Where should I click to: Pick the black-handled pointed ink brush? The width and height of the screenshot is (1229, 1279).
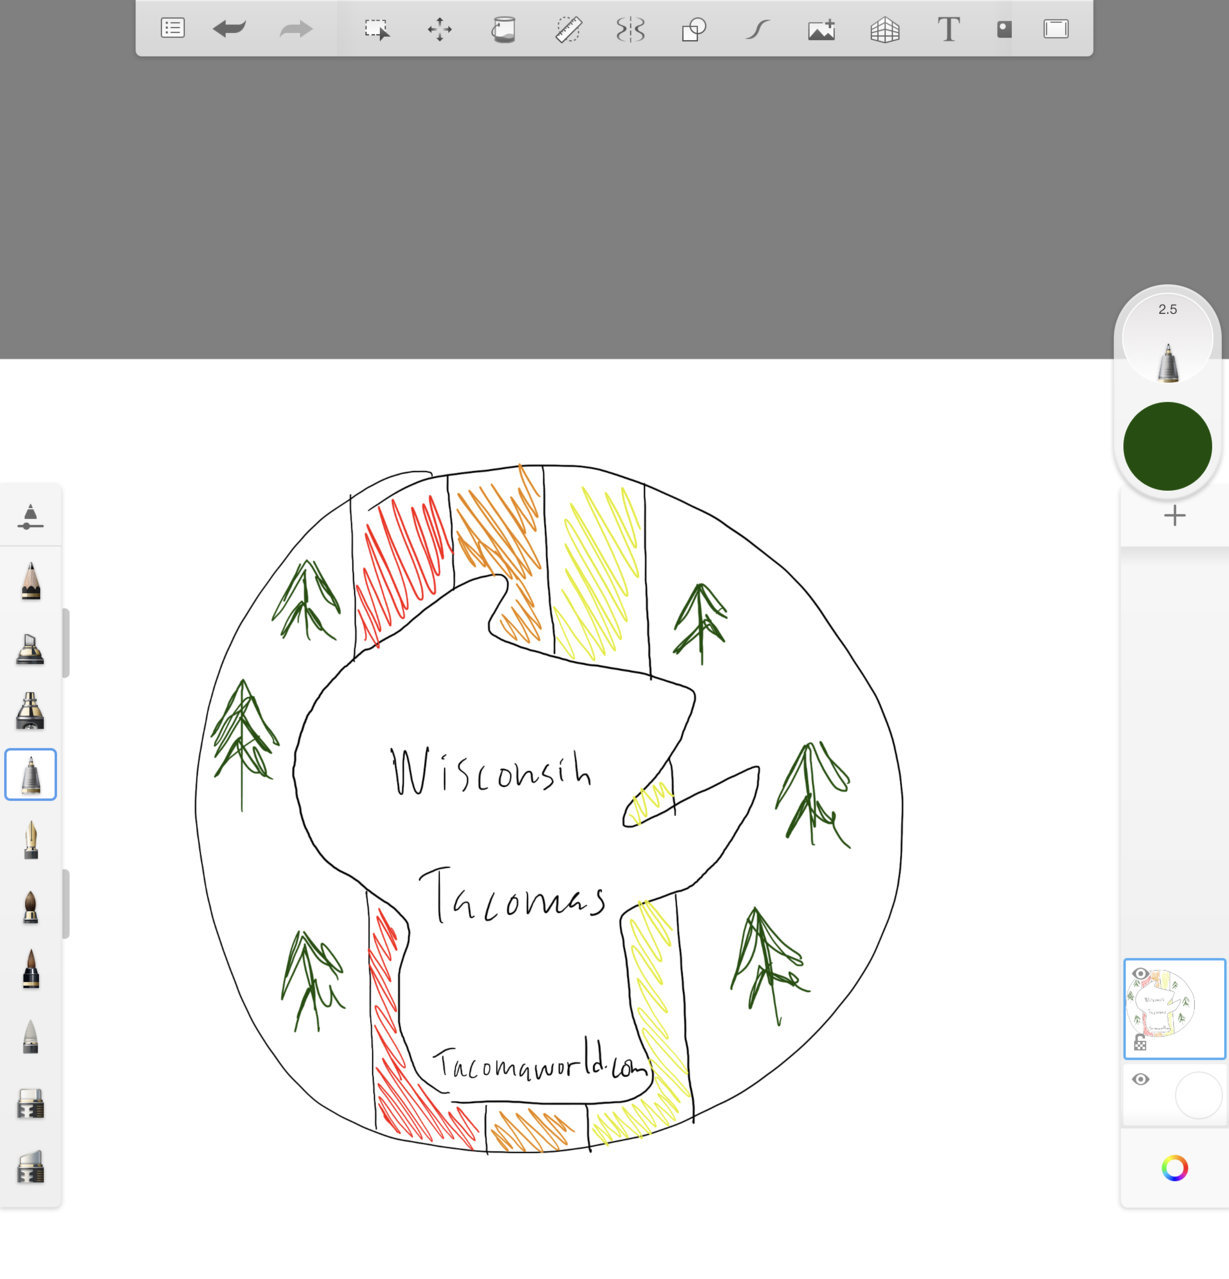click(x=31, y=970)
